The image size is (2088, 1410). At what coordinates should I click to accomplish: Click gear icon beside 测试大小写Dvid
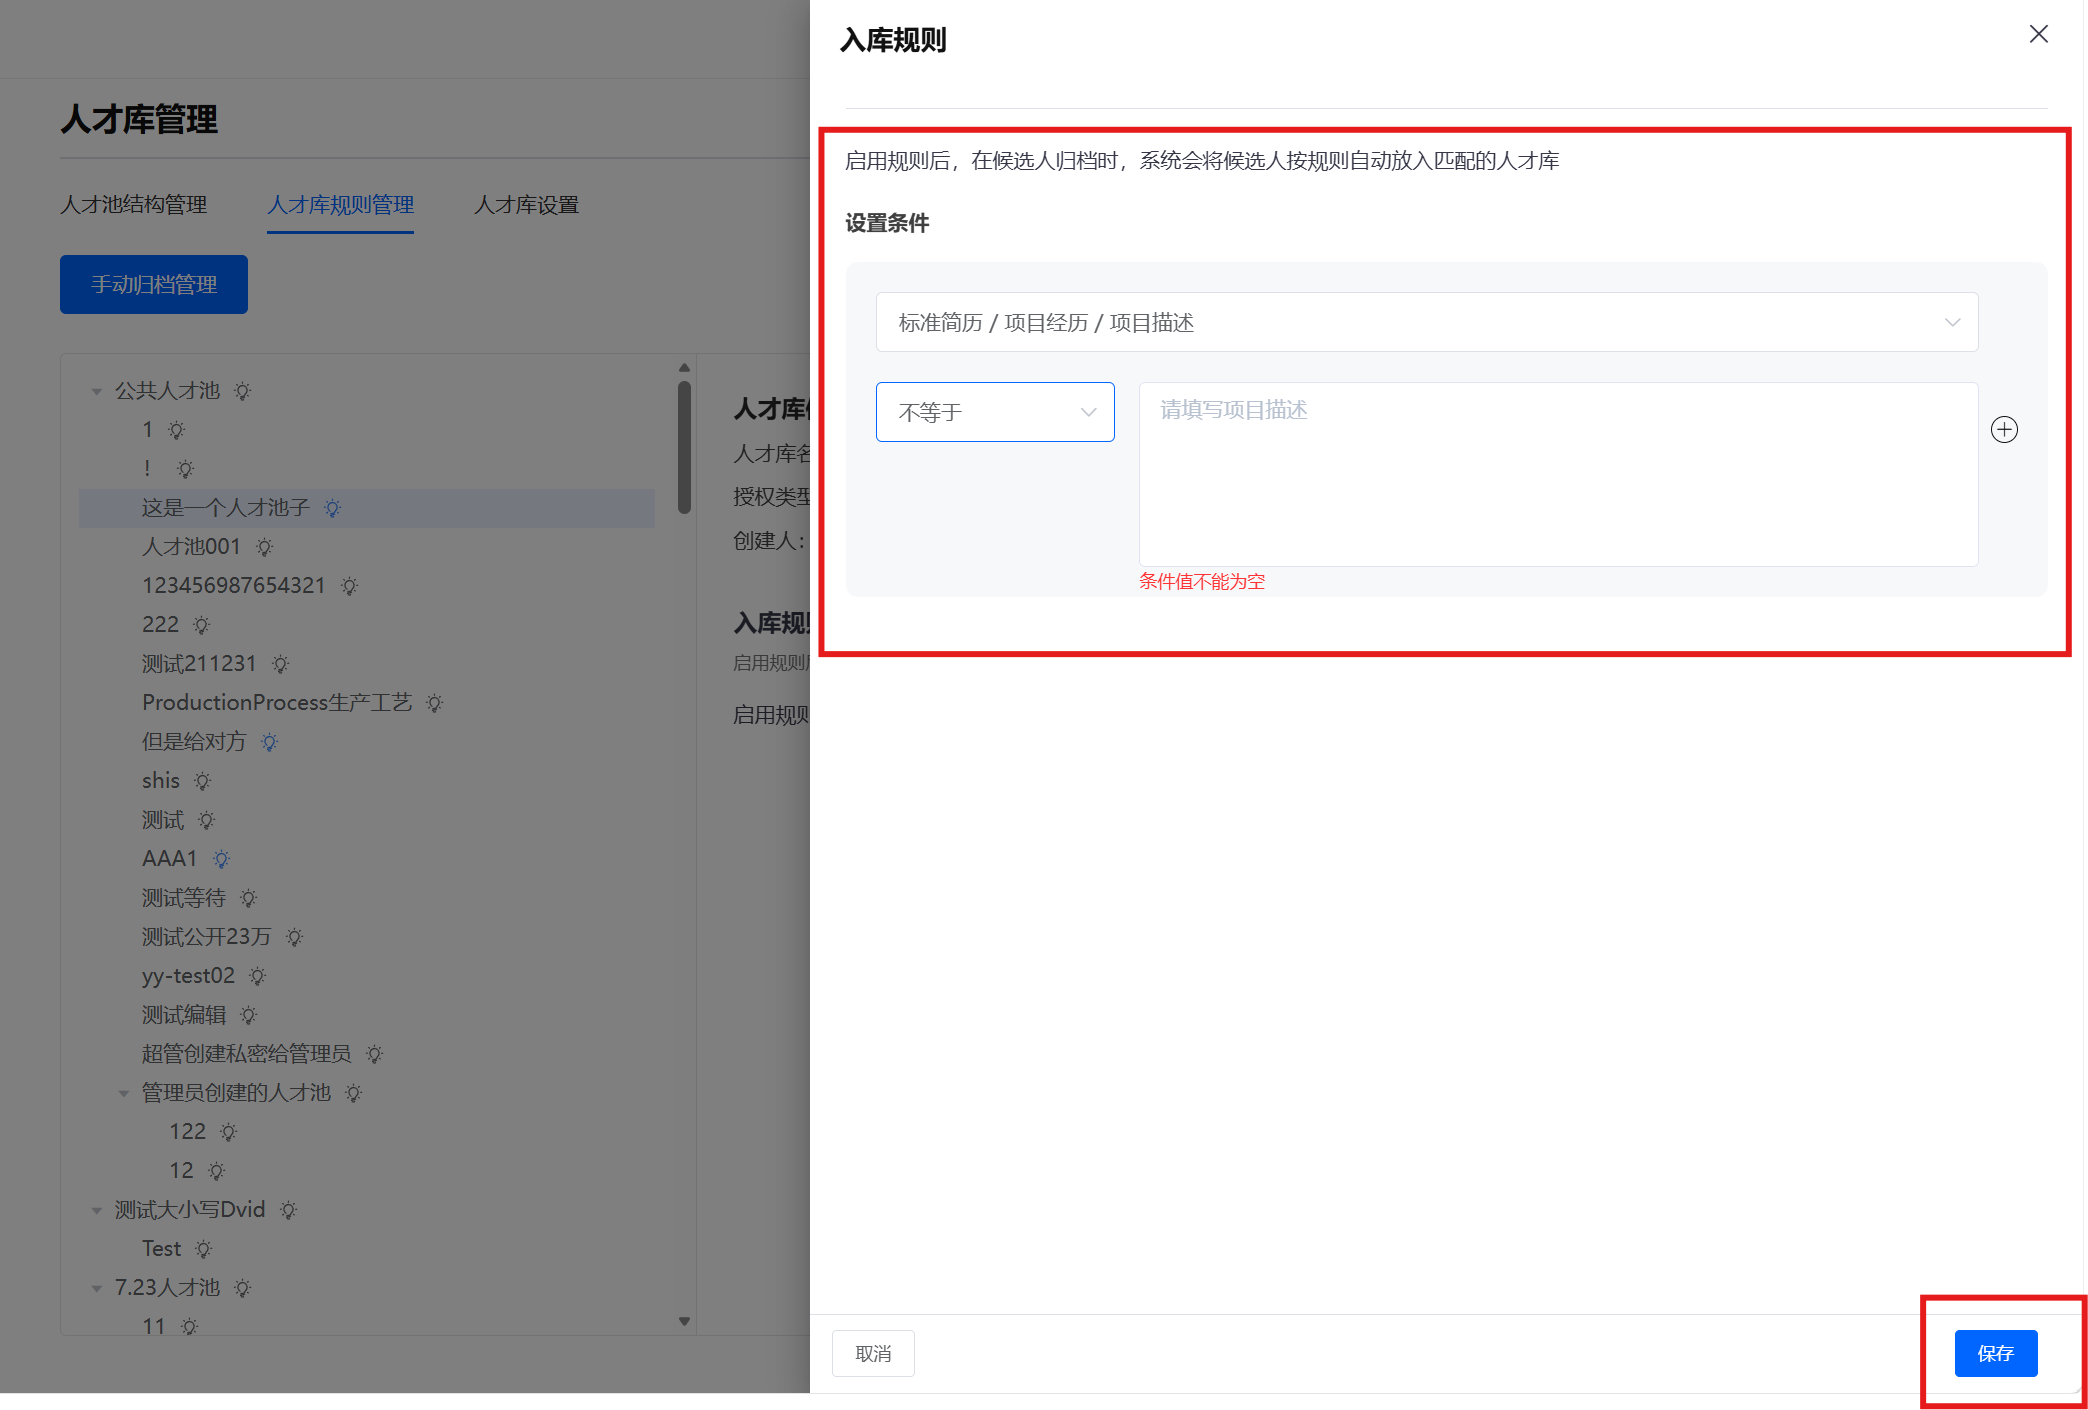pos(288,1210)
